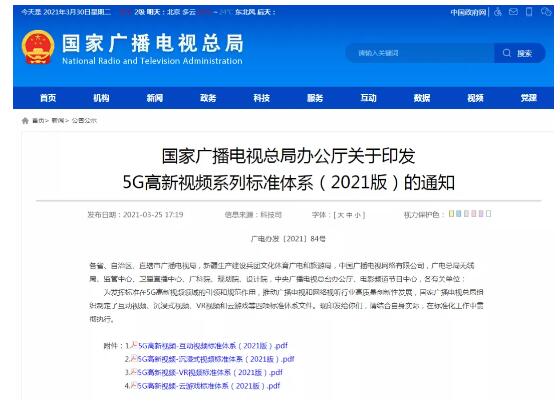Click the WeChat icon in header
Image resolution: width=560 pixels, height=402 pixels.
tap(546, 12)
